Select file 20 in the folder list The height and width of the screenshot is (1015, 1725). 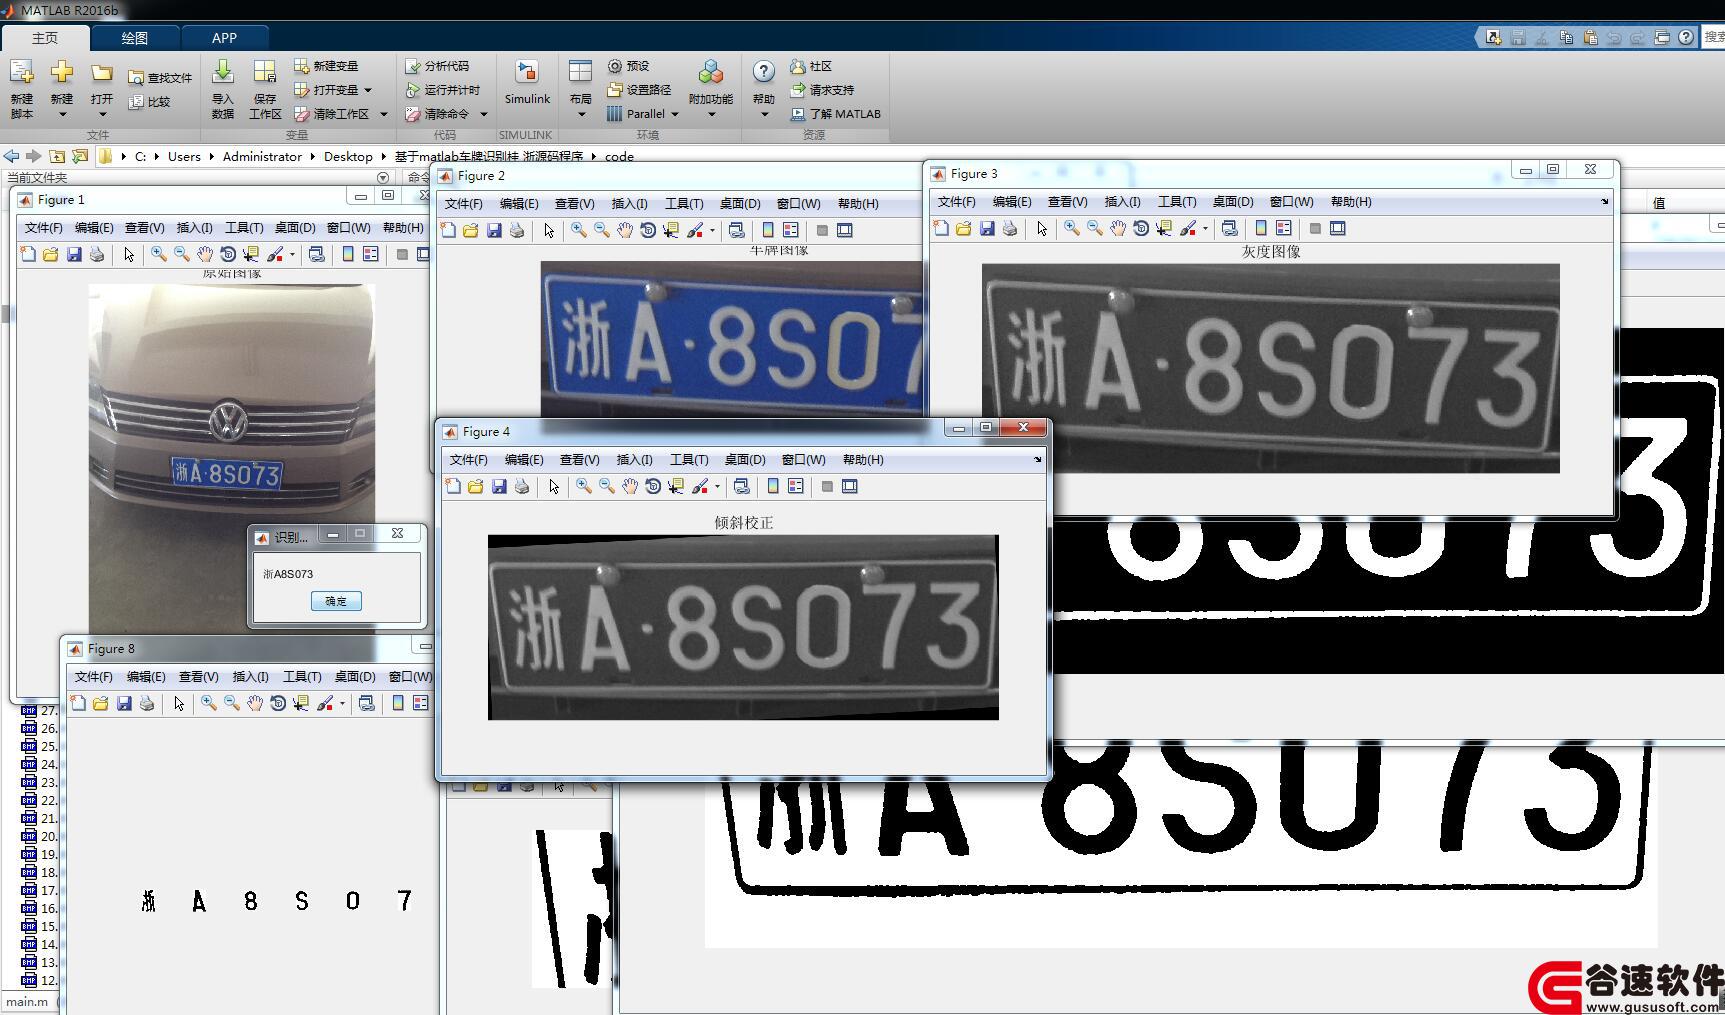coord(39,837)
